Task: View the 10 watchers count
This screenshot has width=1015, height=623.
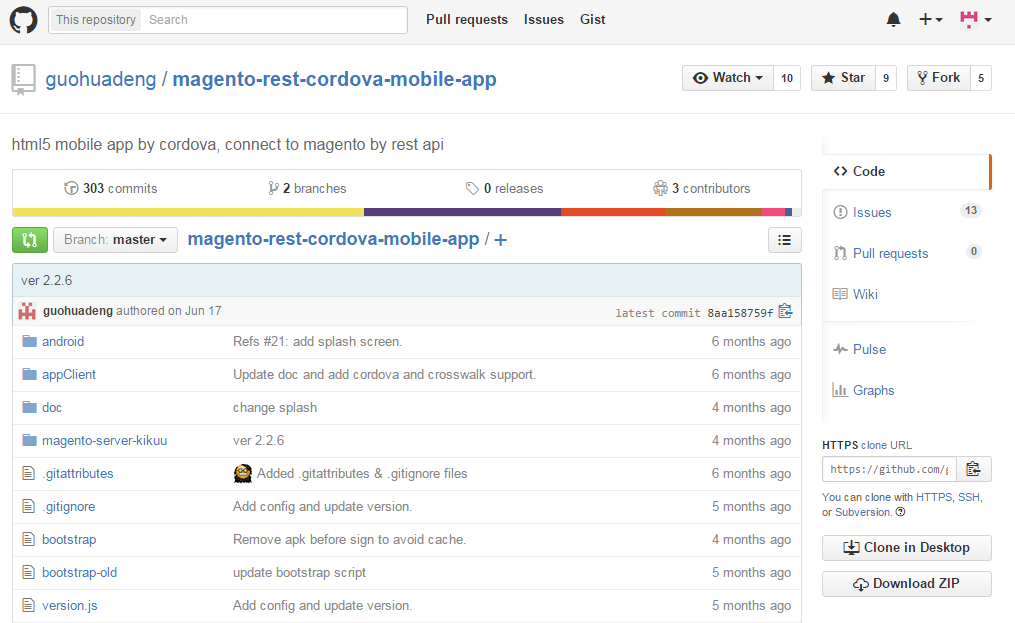Action: (787, 78)
